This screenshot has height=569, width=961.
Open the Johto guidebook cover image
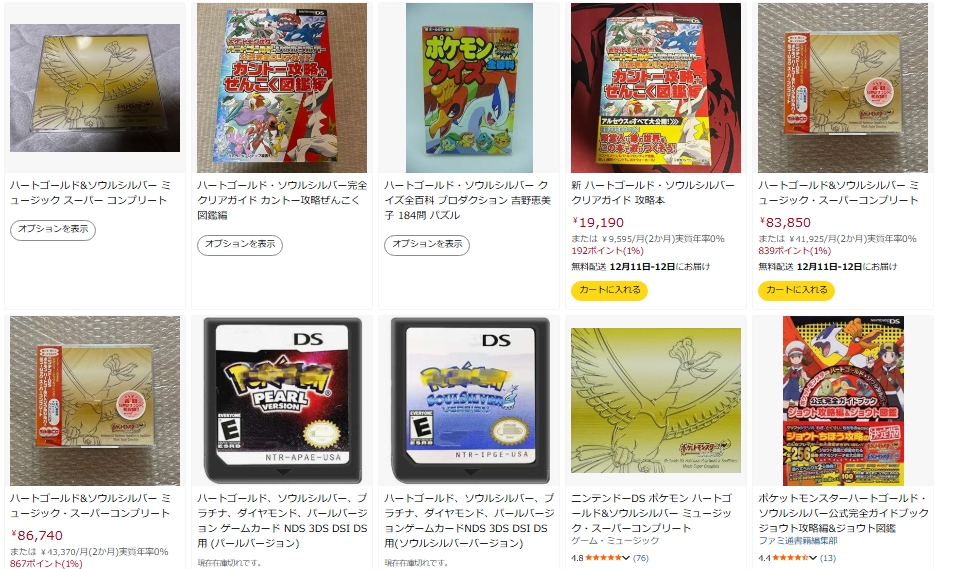843,400
